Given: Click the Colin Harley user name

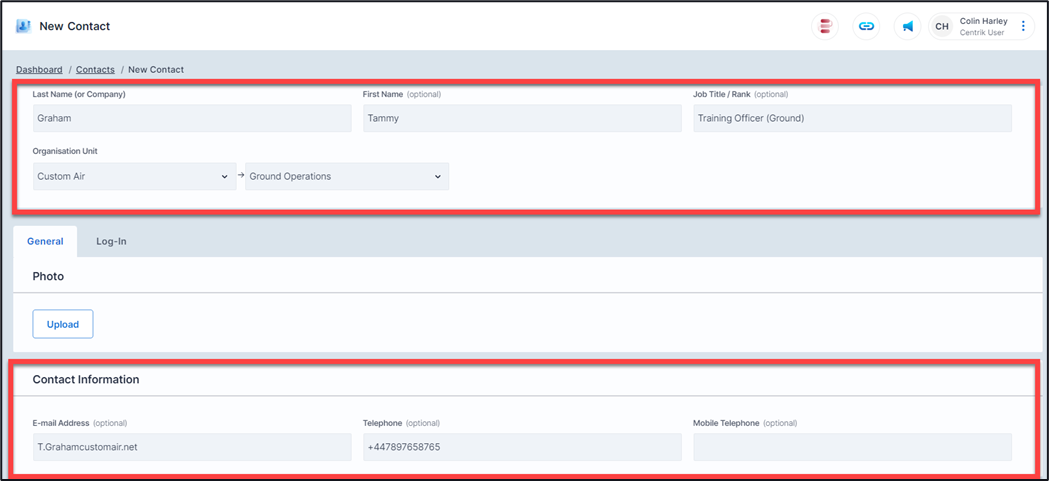Looking at the screenshot, I should (x=983, y=21).
